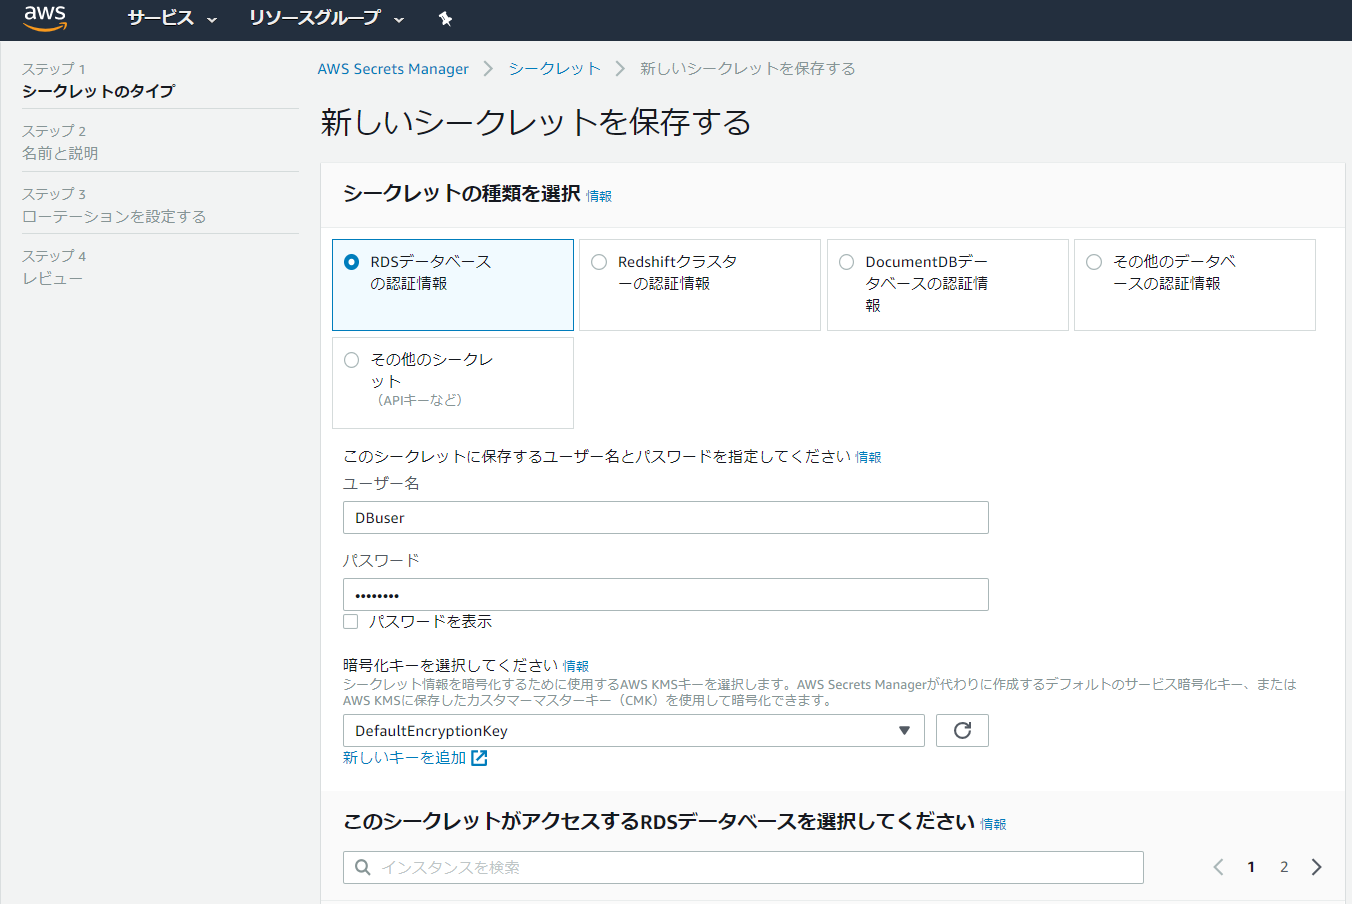Enable the パスワードを表示 checkbox

click(x=350, y=621)
